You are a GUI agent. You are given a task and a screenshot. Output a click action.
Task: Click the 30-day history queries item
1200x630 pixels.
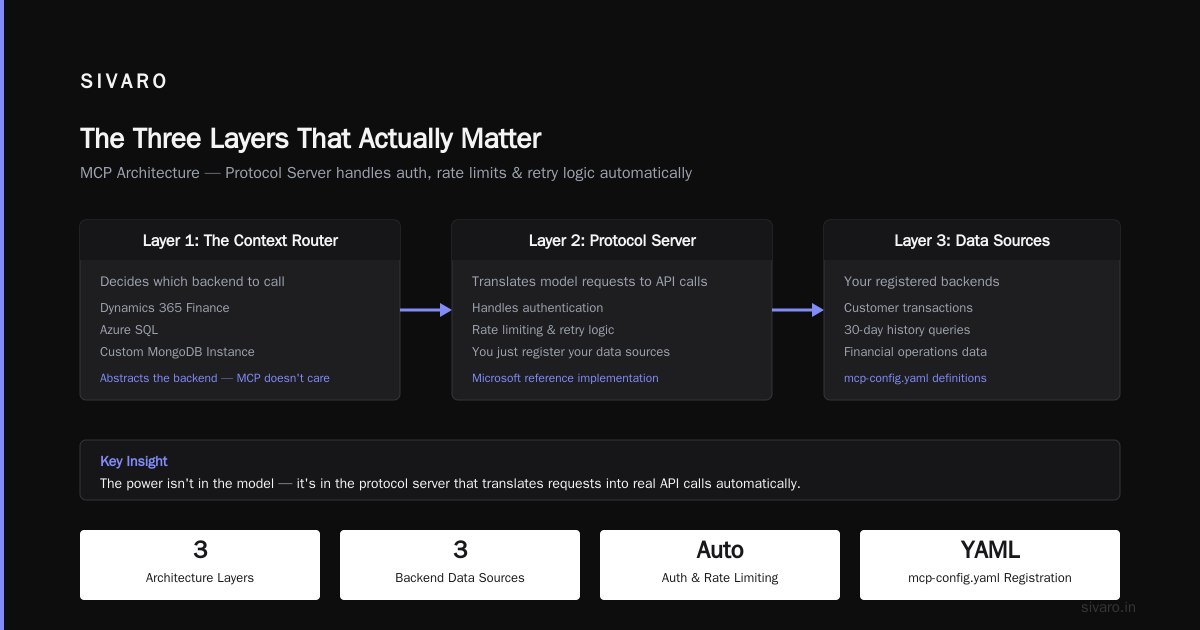tap(907, 330)
